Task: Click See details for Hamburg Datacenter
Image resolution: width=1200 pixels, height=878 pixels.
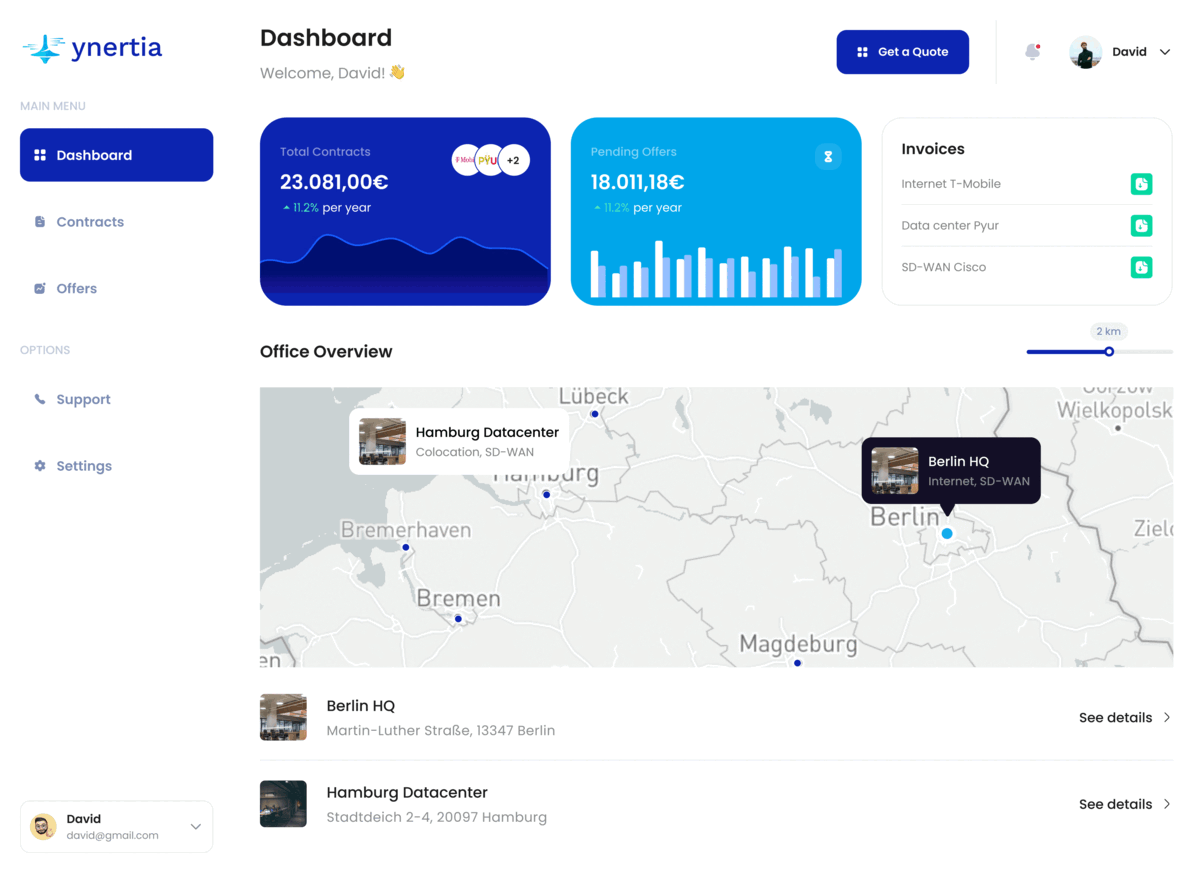Action: 1124,804
